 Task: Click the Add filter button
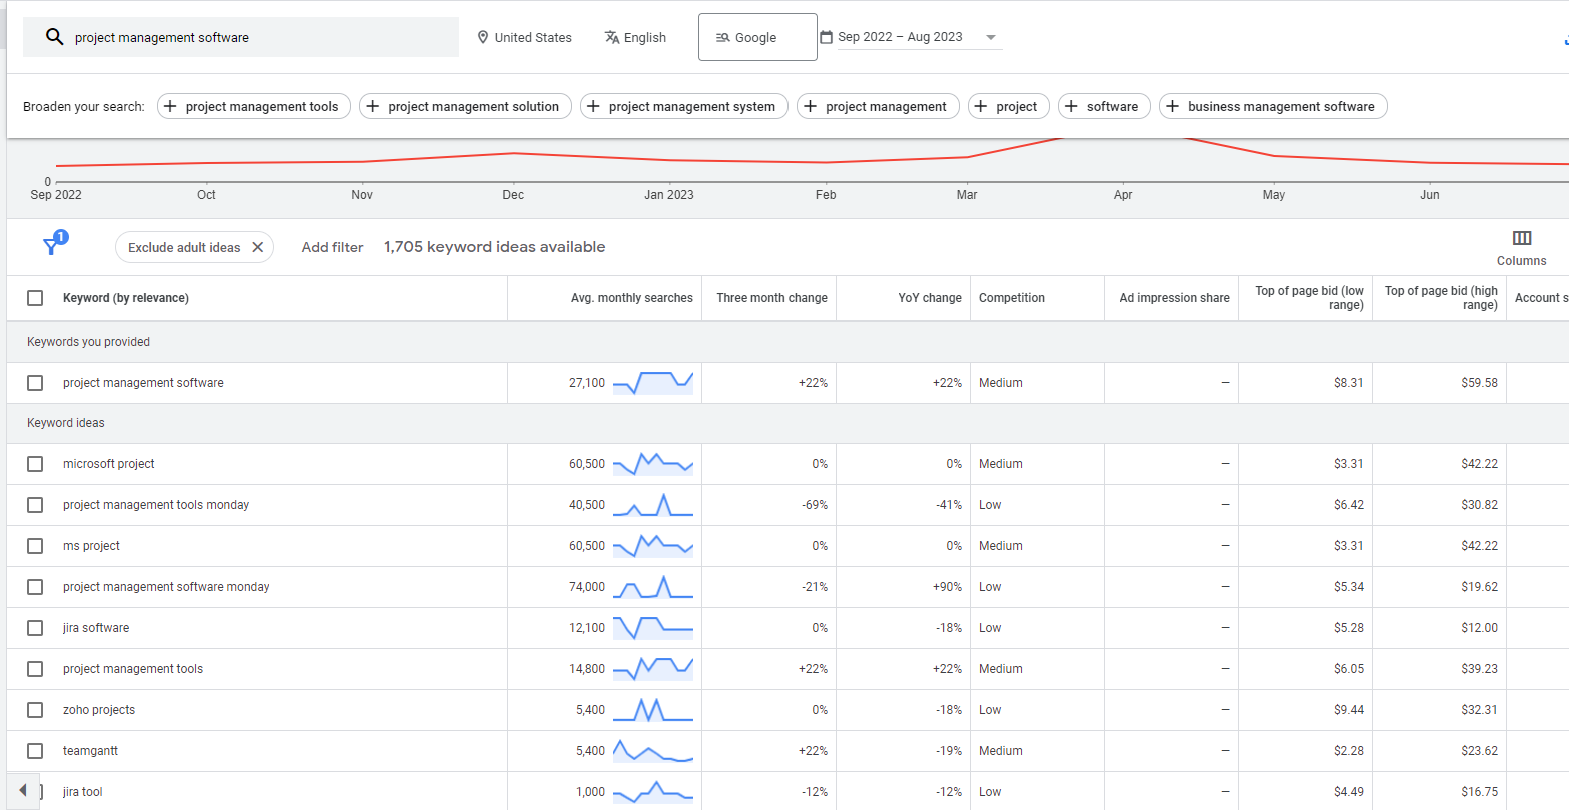pyautogui.click(x=333, y=247)
